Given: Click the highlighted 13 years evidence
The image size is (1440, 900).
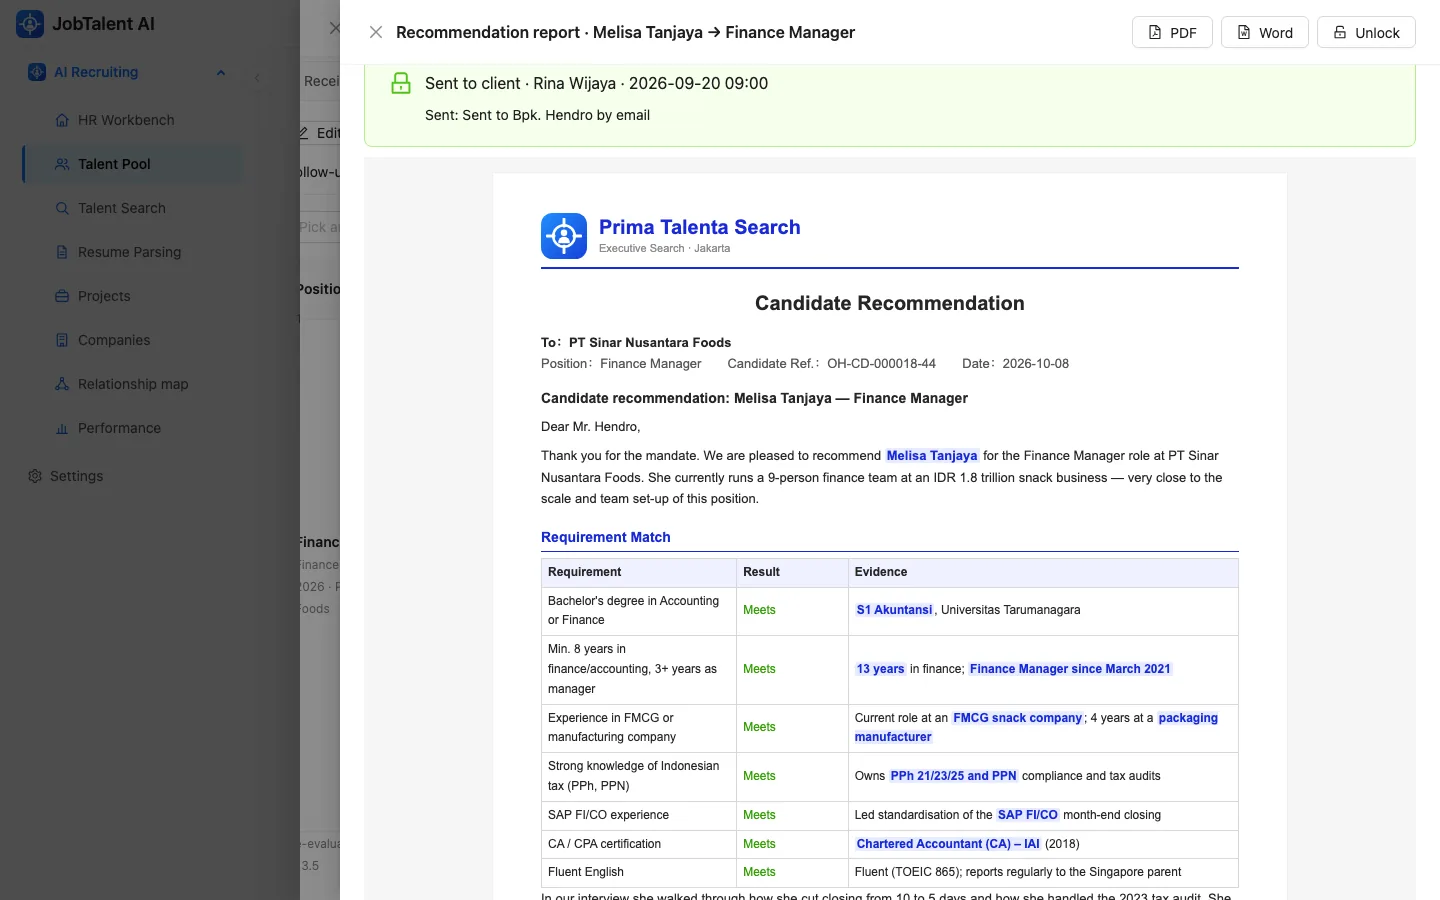Looking at the screenshot, I should pyautogui.click(x=880, y=669).
